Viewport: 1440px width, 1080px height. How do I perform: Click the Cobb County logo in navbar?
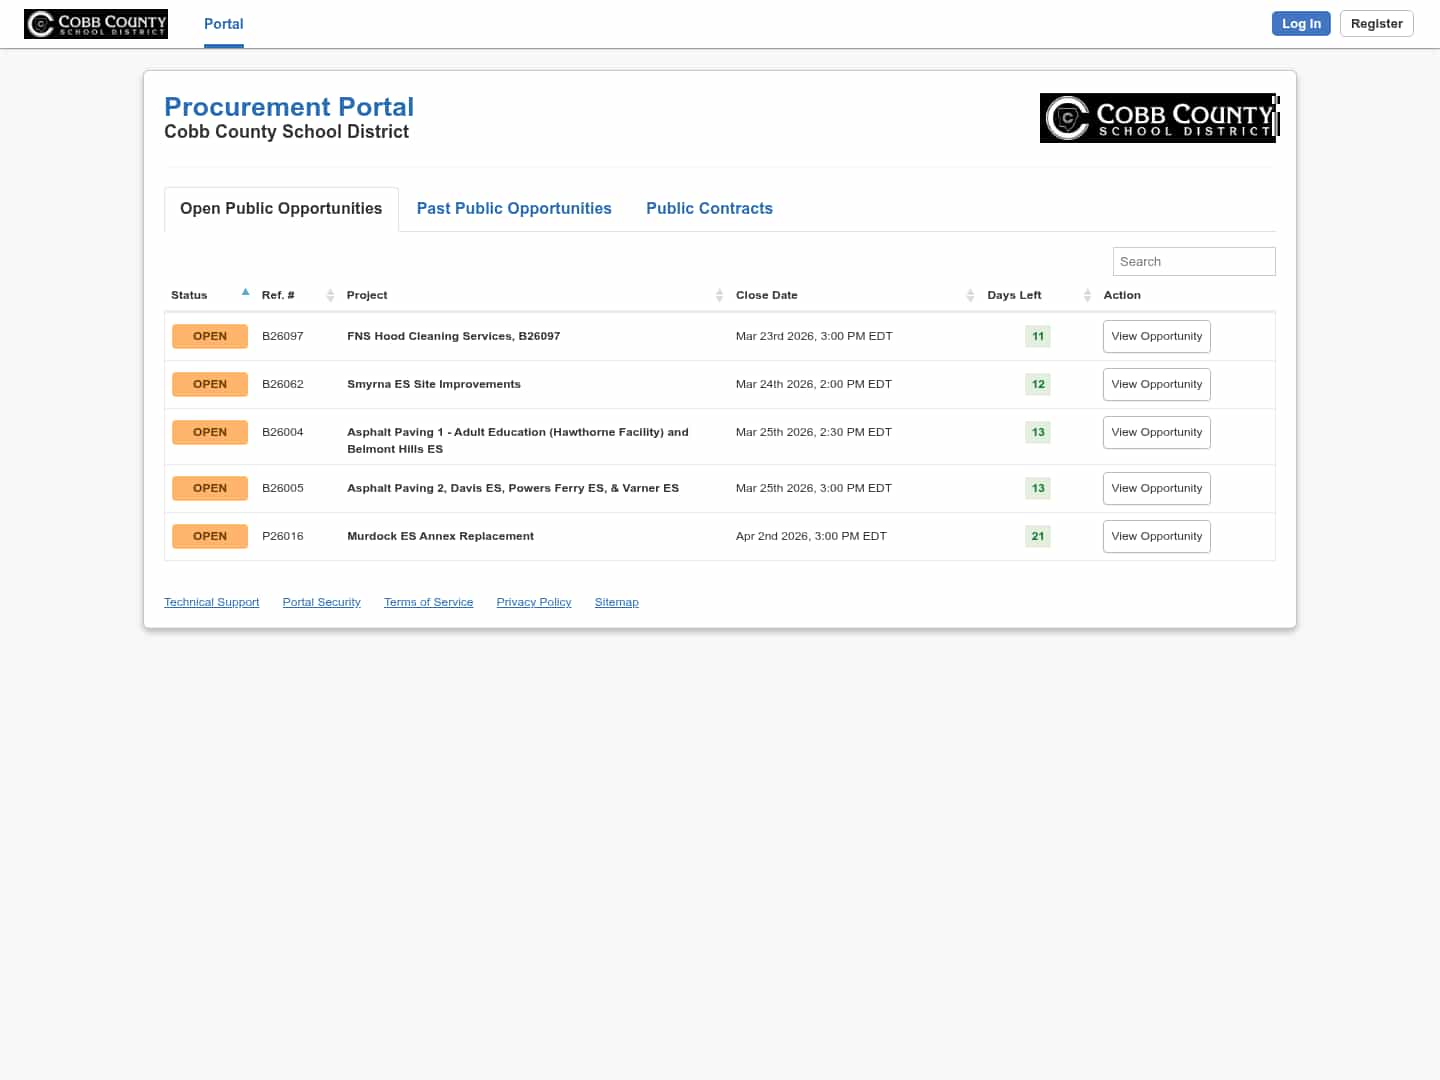pyautogui.click(x=96, y=24)
